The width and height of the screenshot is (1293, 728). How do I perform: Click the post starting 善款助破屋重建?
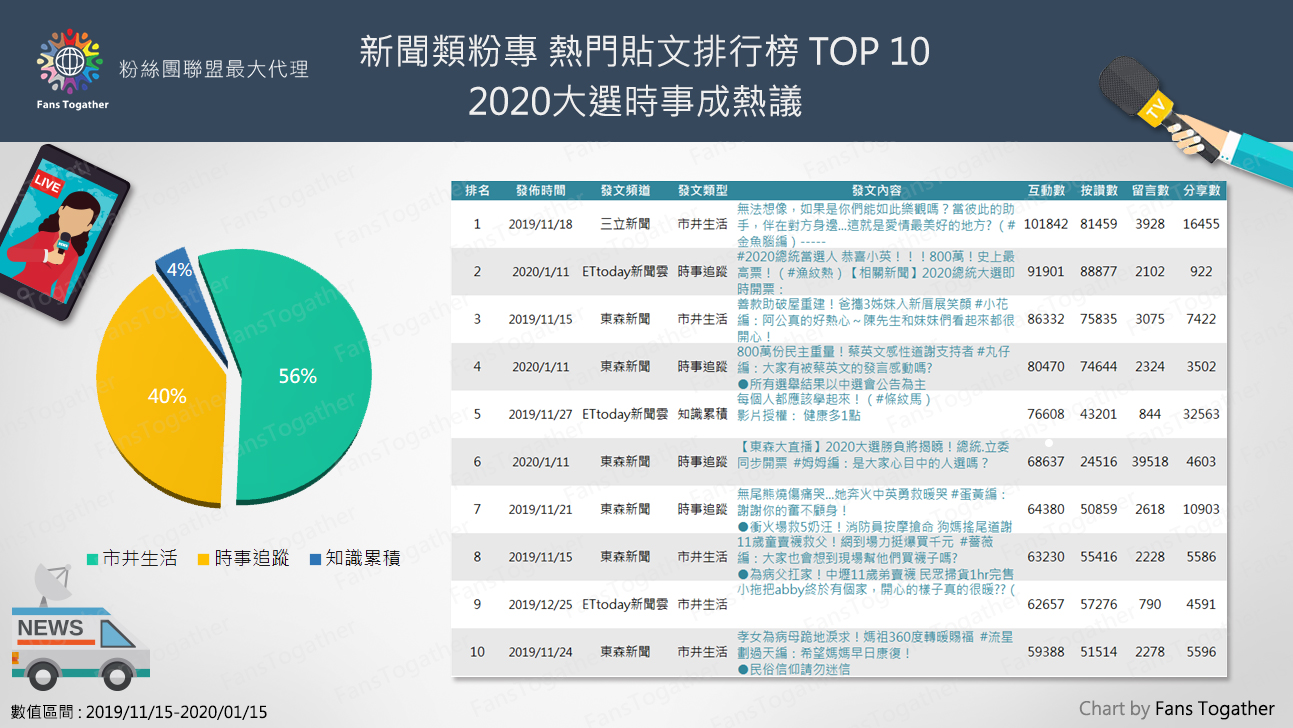point(876,320)
